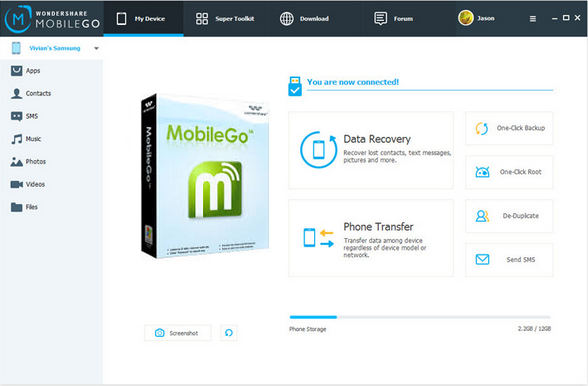Click the refresh icon next to Screenshot
Screen dimensions: 588x386
click(x=229, y=333)
